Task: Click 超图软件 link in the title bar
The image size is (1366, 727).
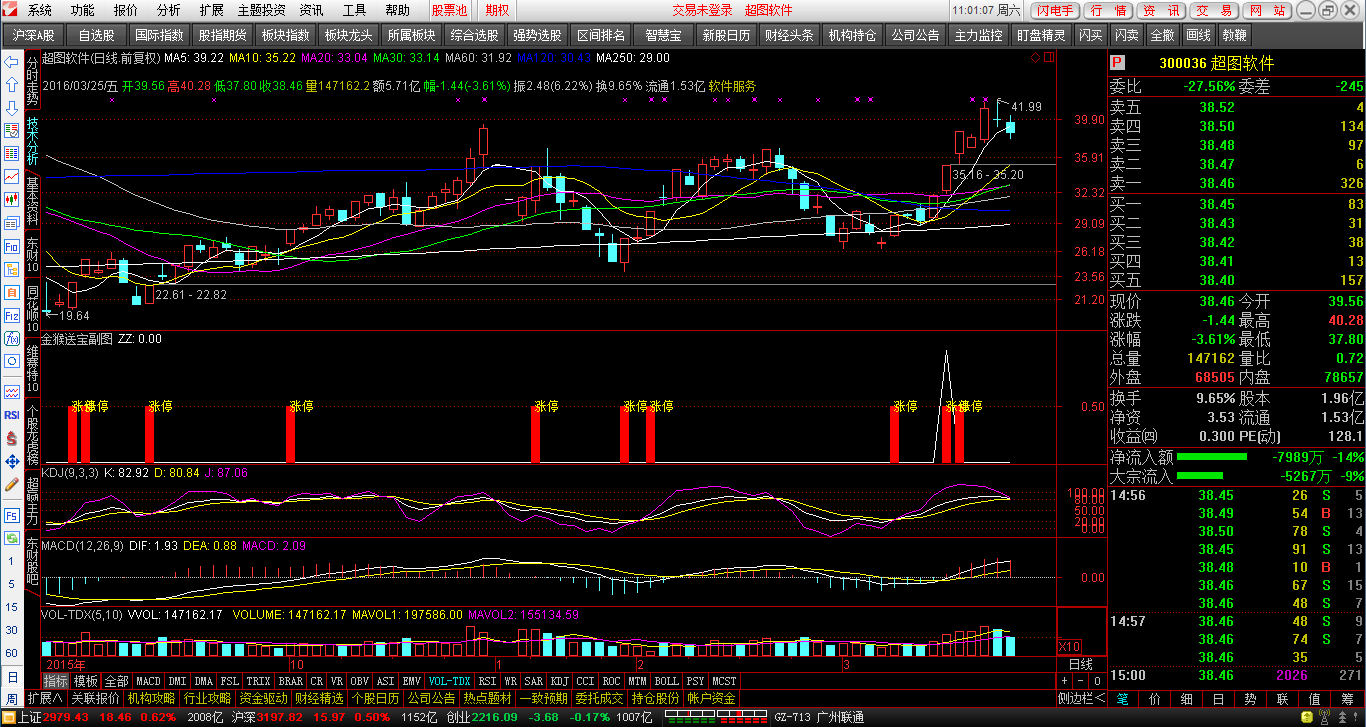Action: 768,10
